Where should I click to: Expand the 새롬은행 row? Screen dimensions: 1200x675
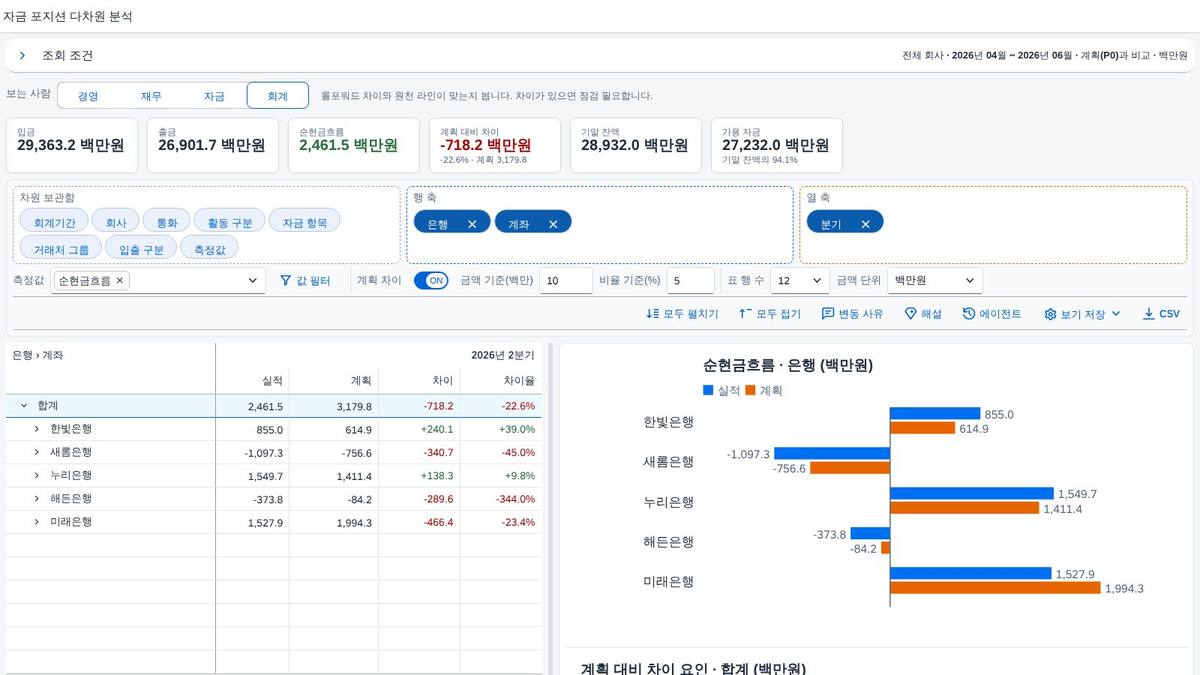pos(37,452)
